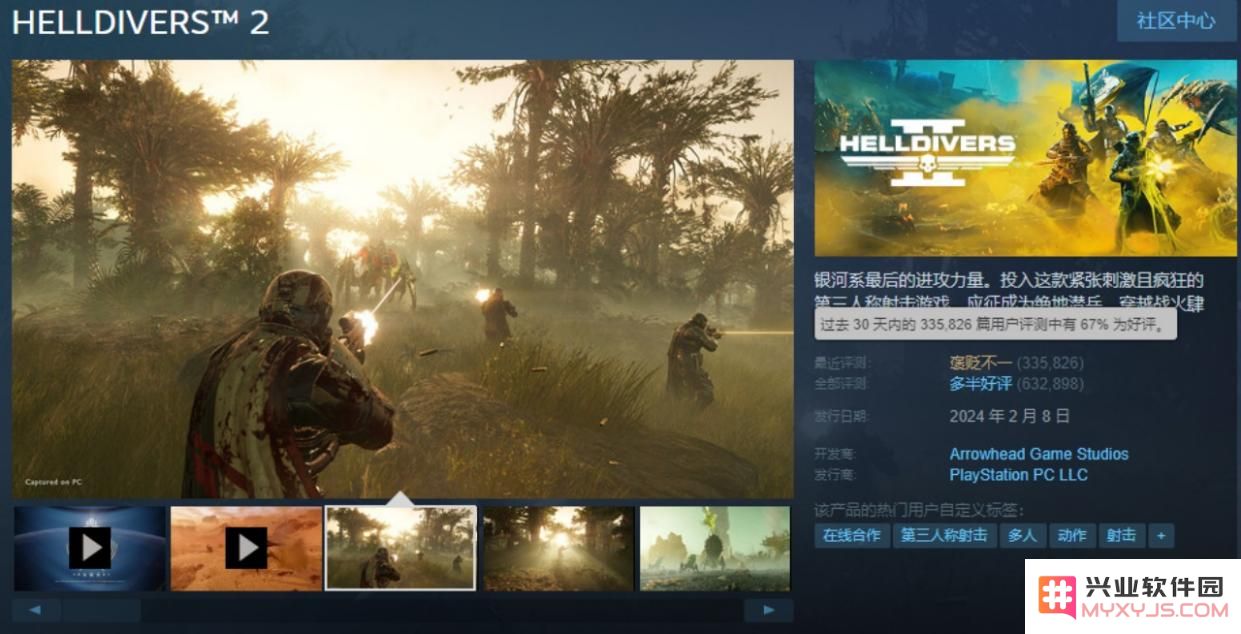Play the first trailer video thumbnail
The height and width of the screenshot is (634, 1241).
90,548
